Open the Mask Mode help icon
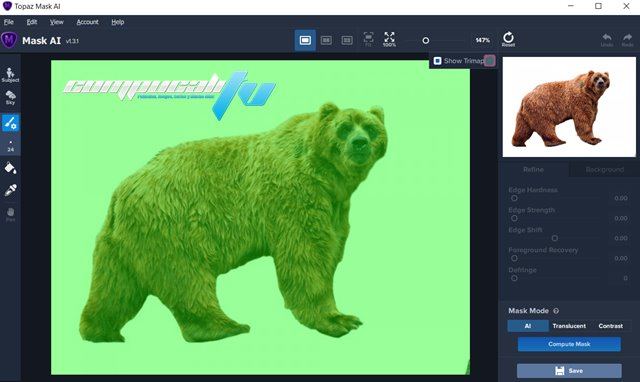The image size is (640, 382). 556,311
